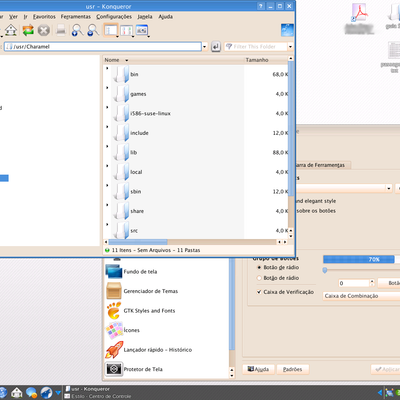This screenshot has width=400, height=400.
Task: Click the house icon in taskbar
Action: [17, 393]
